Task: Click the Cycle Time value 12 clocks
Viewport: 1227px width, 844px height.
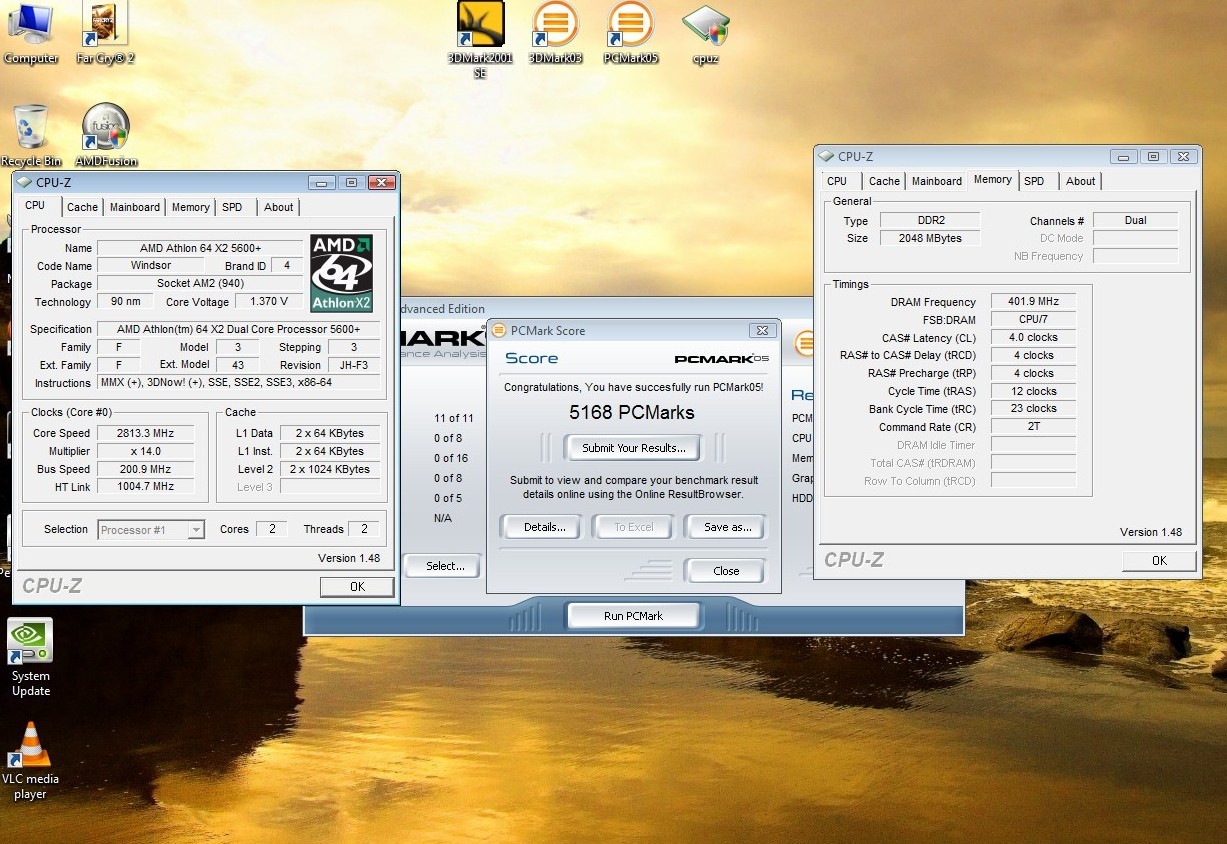Action: [x=1034, y=391]
